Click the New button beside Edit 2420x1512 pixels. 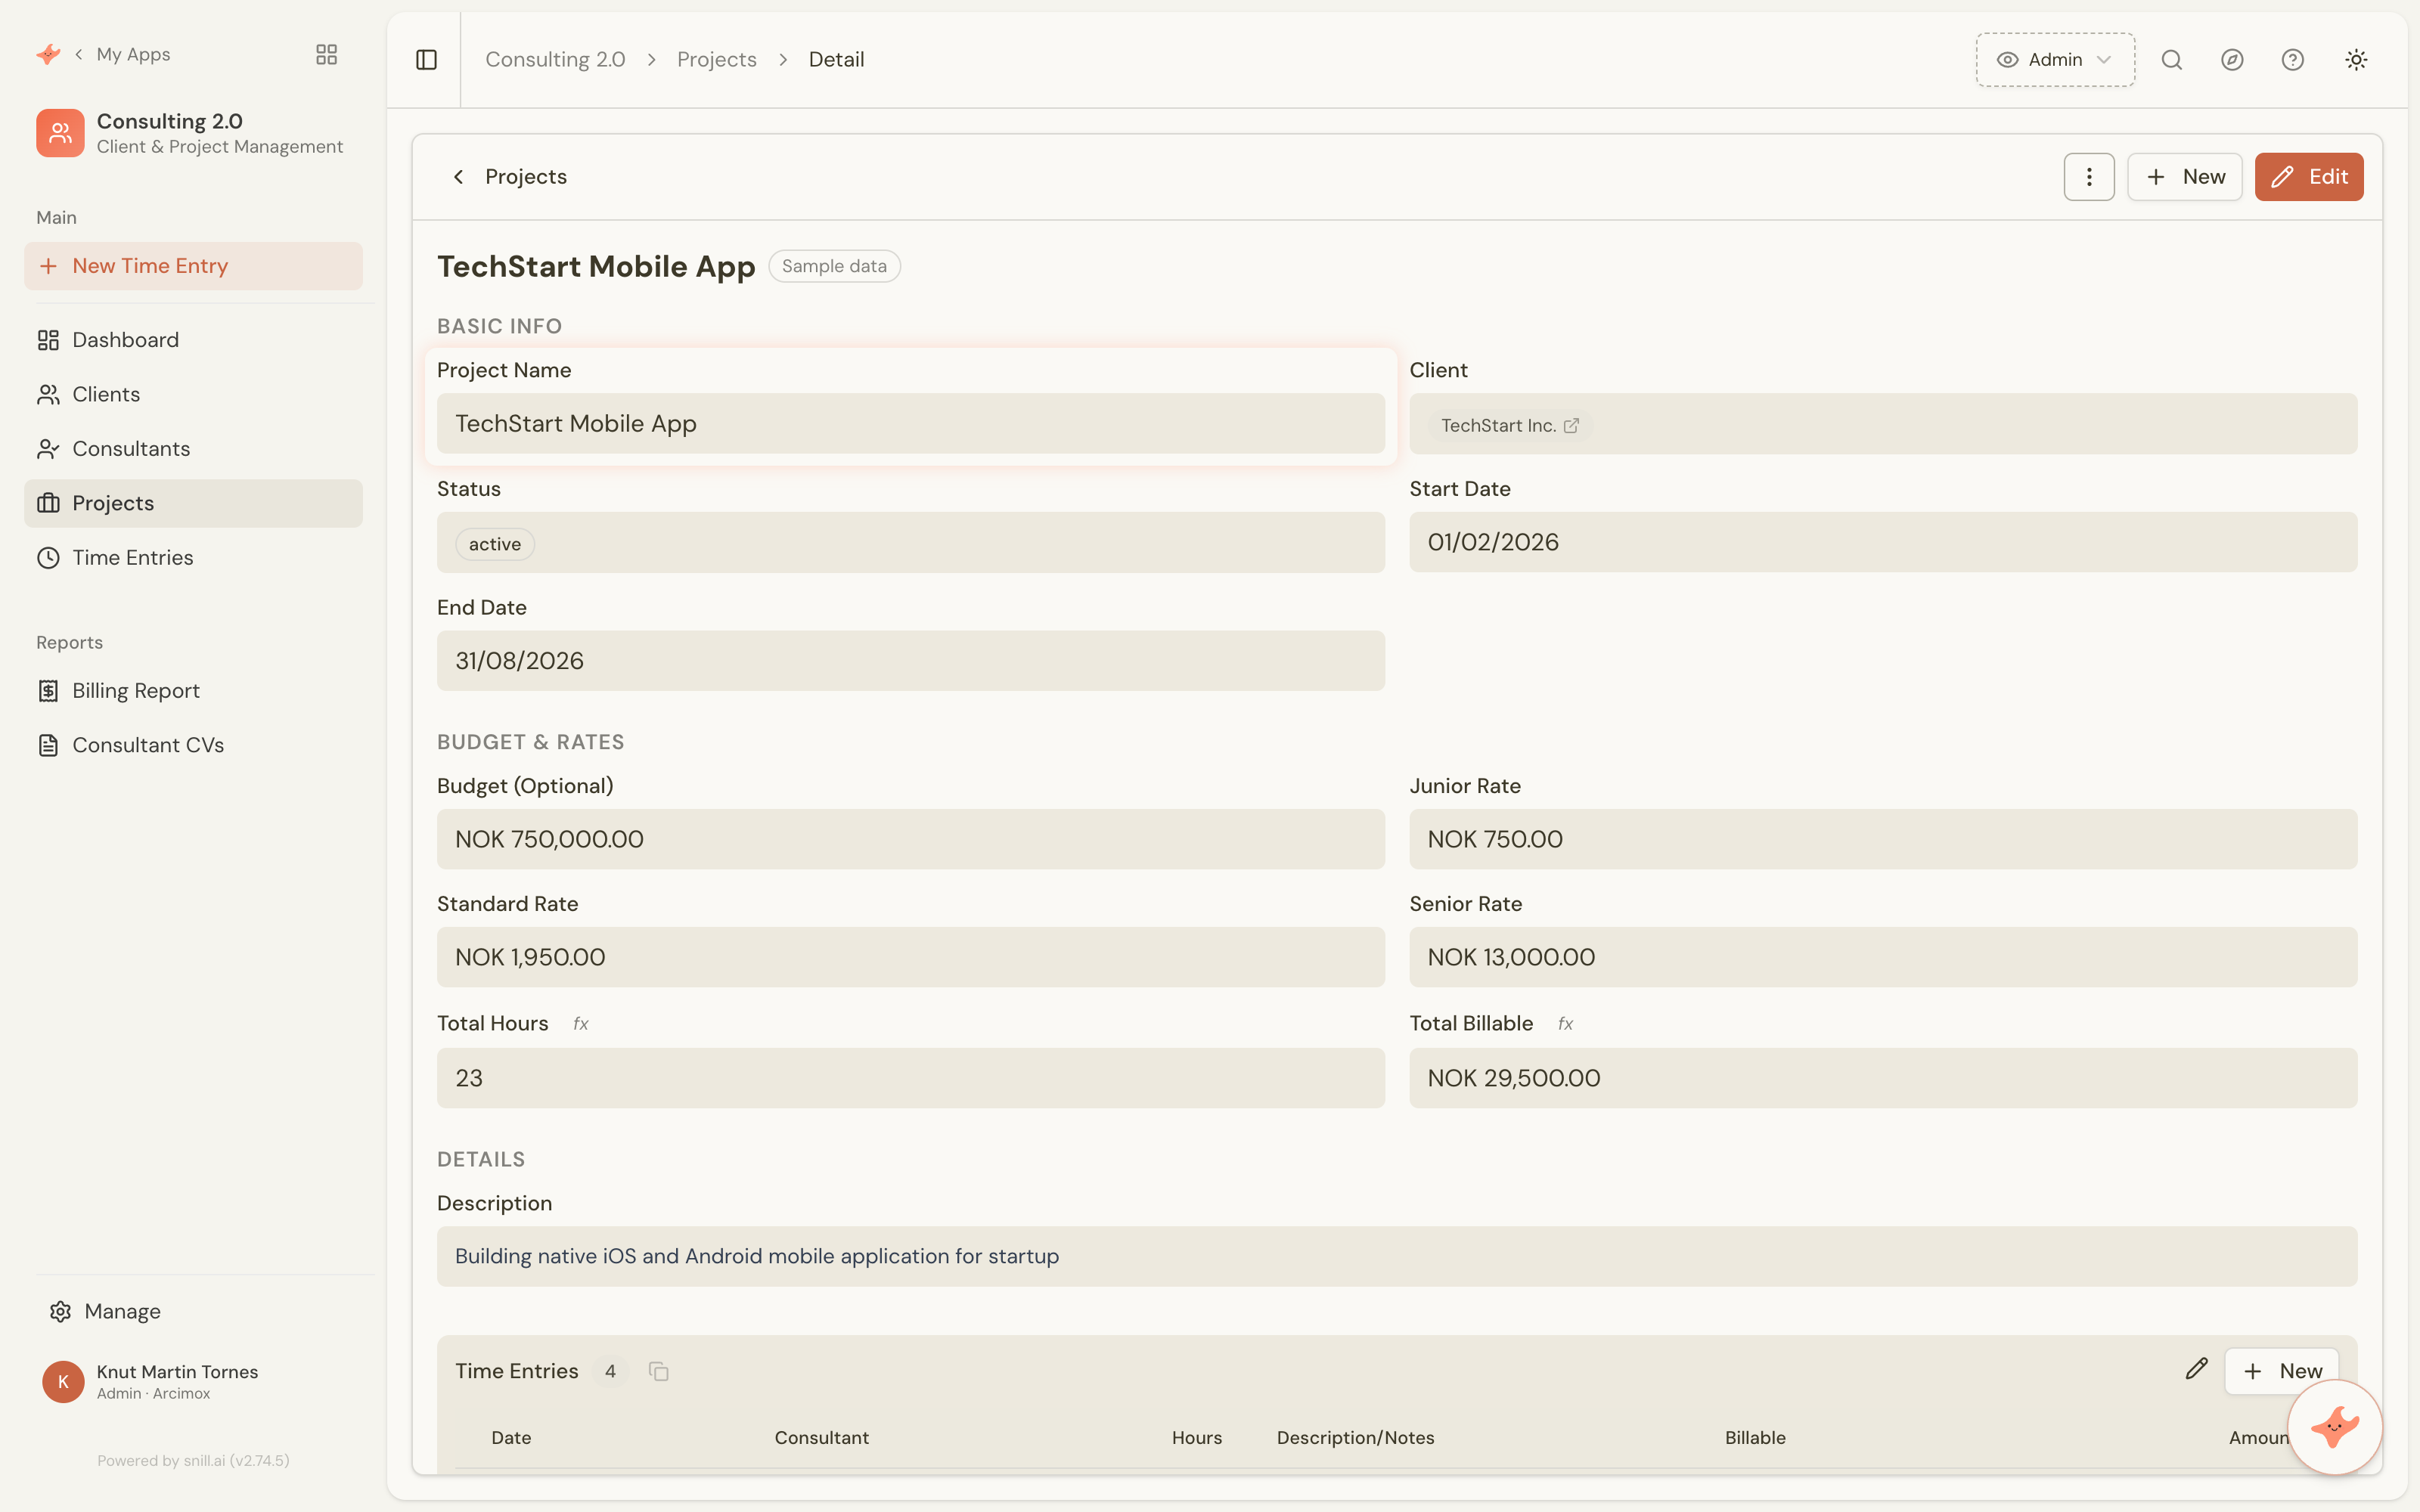pos(2185,177)
